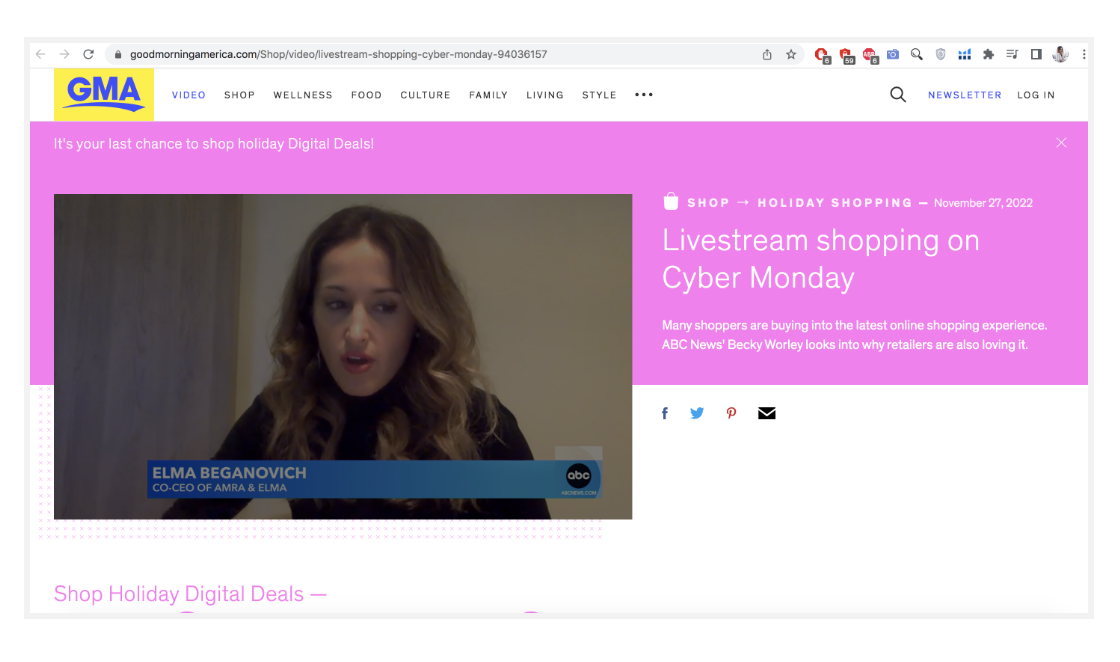Open the VIDEO section in navigation
1120x662 pixels.
pyautogui.click(x=189, y=95)
